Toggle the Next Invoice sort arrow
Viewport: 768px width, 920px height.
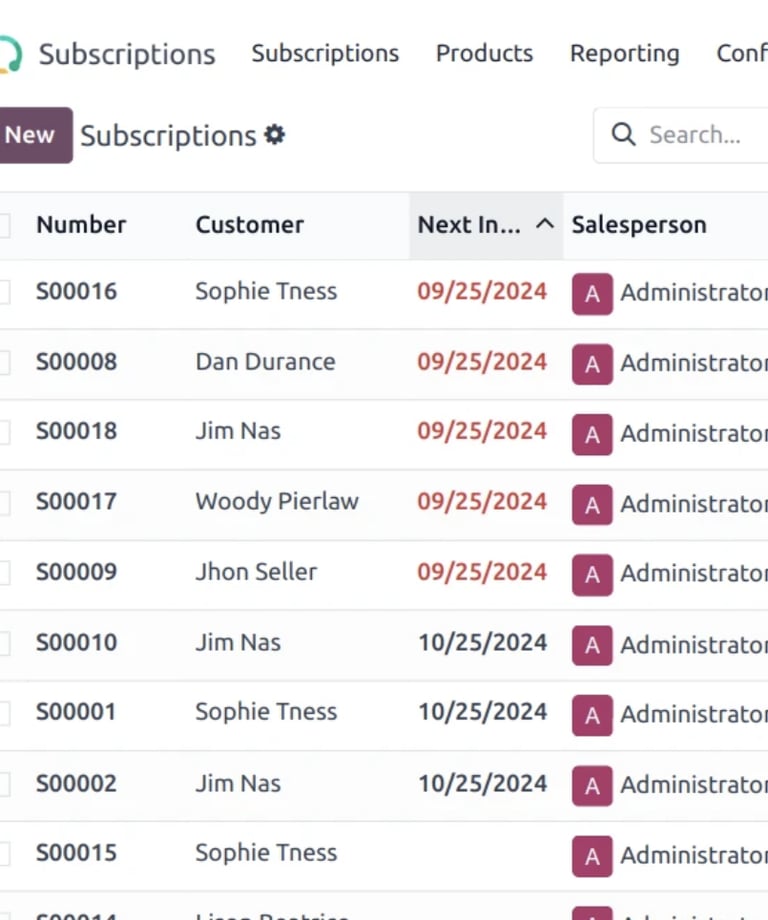(x=545, y=224)
